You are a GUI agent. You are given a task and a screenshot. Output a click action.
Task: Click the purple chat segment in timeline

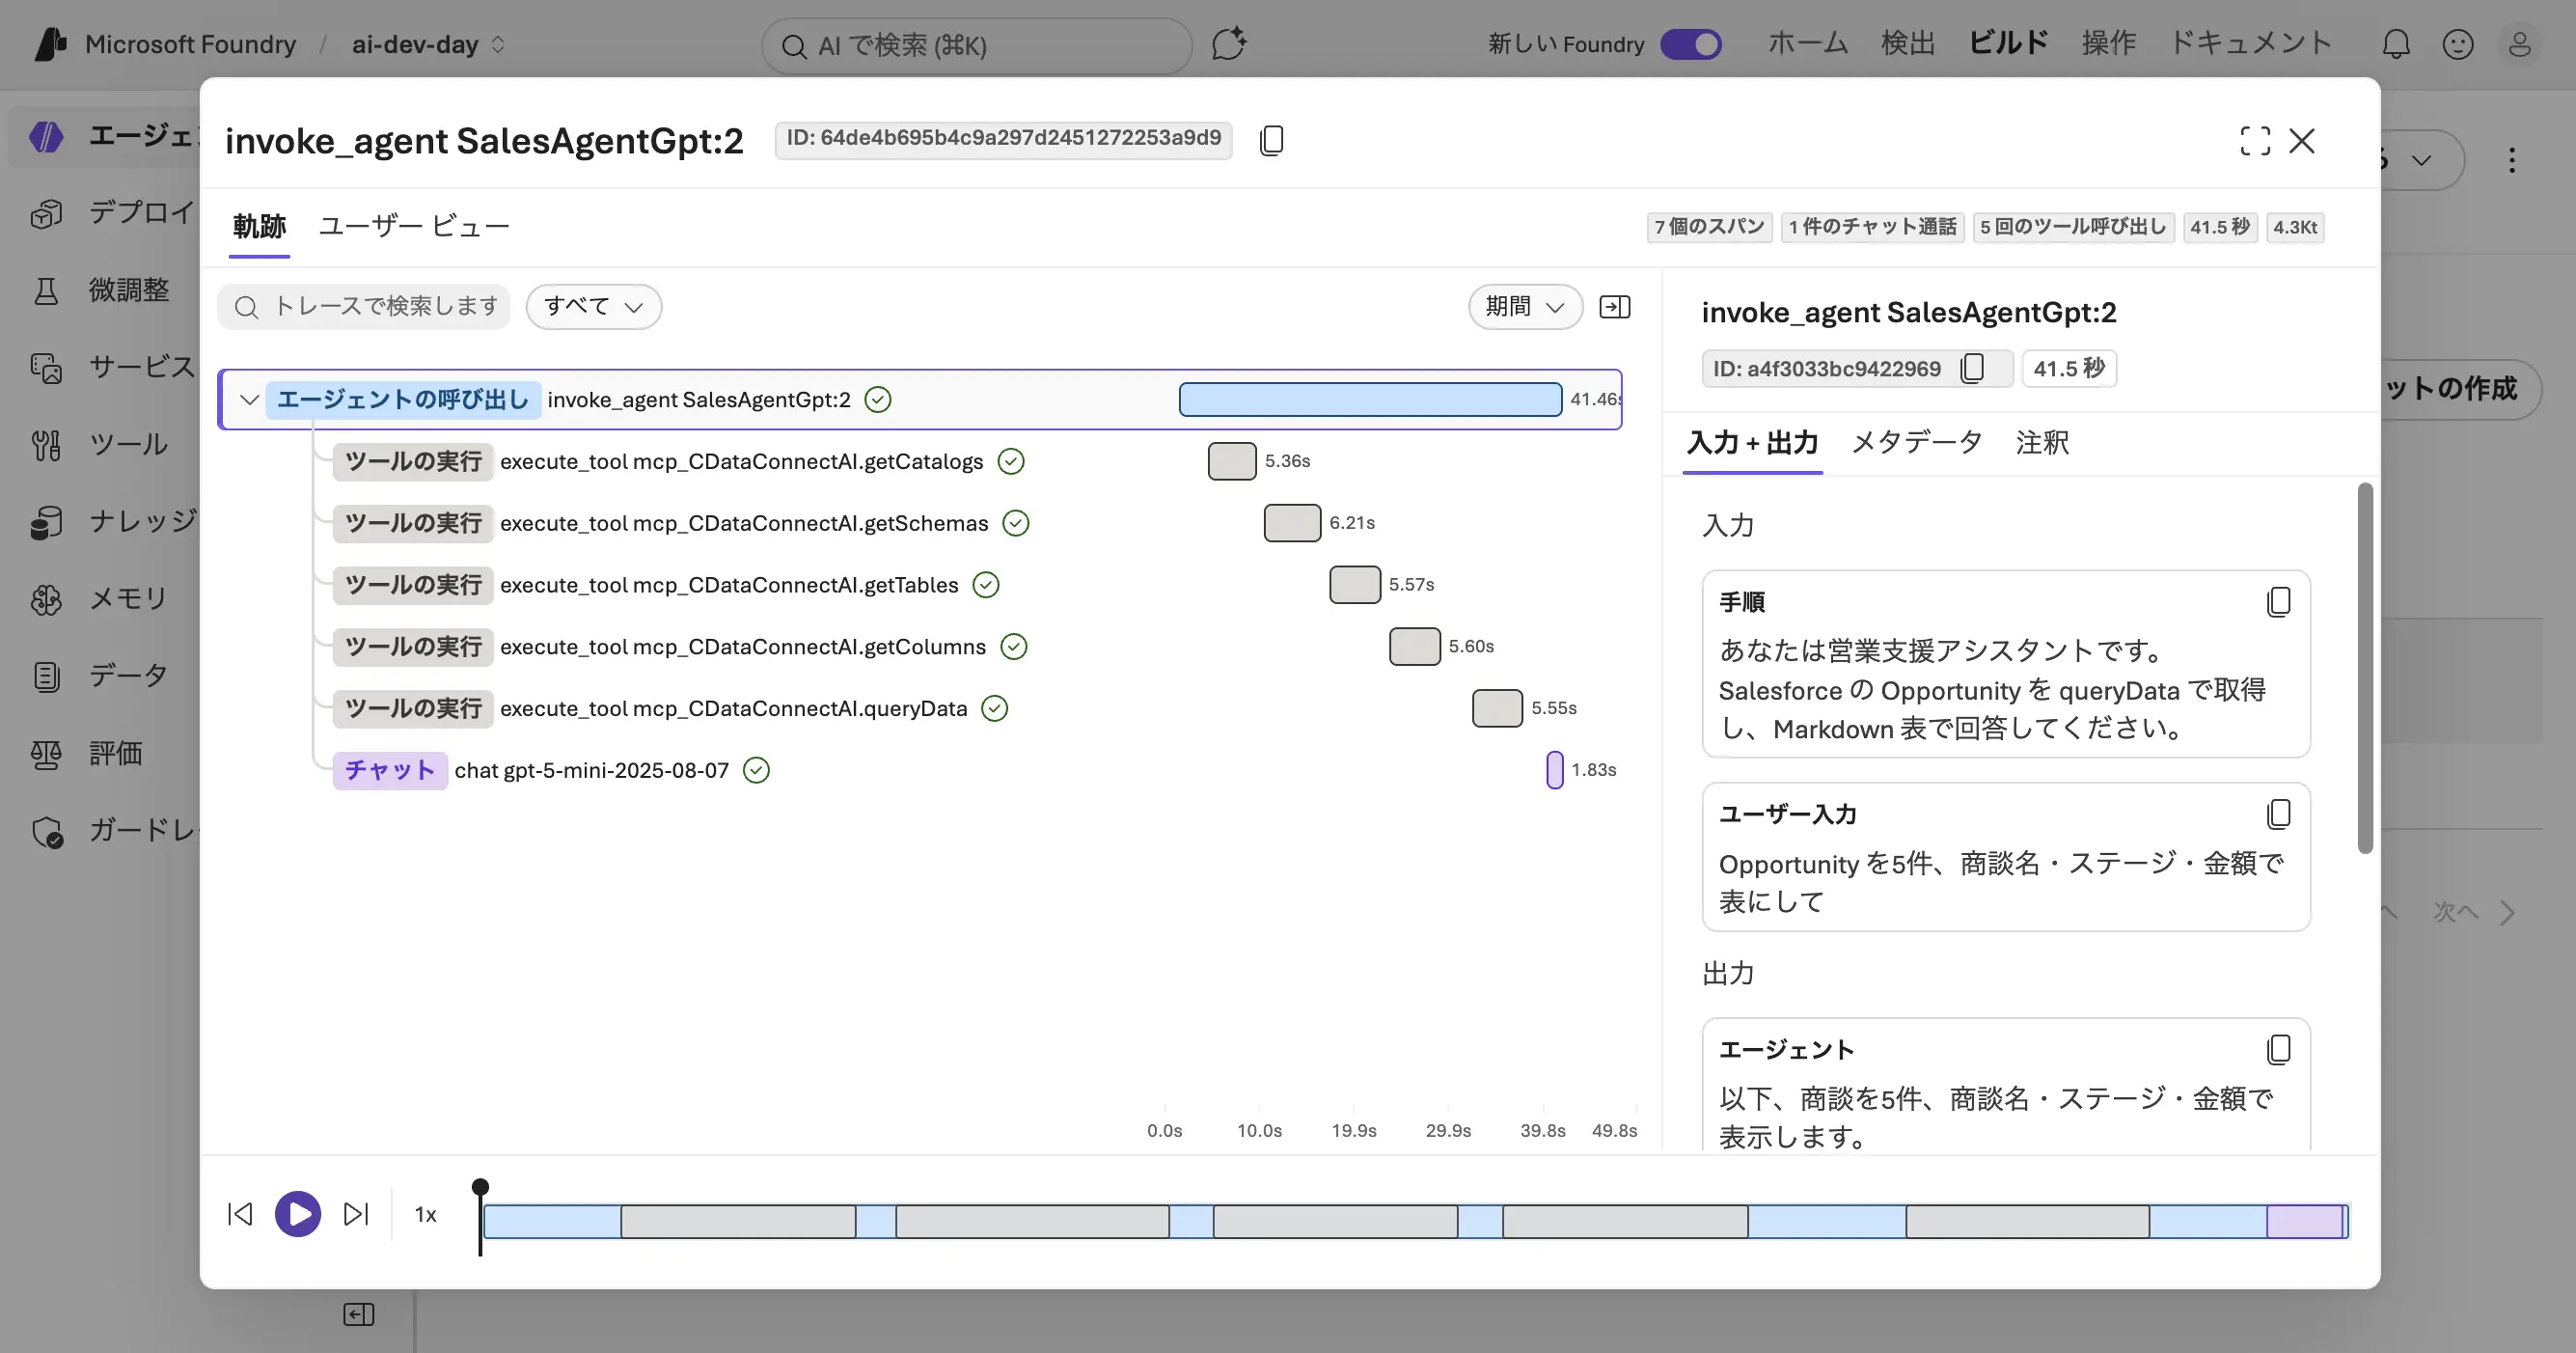coord(2305,1222)
